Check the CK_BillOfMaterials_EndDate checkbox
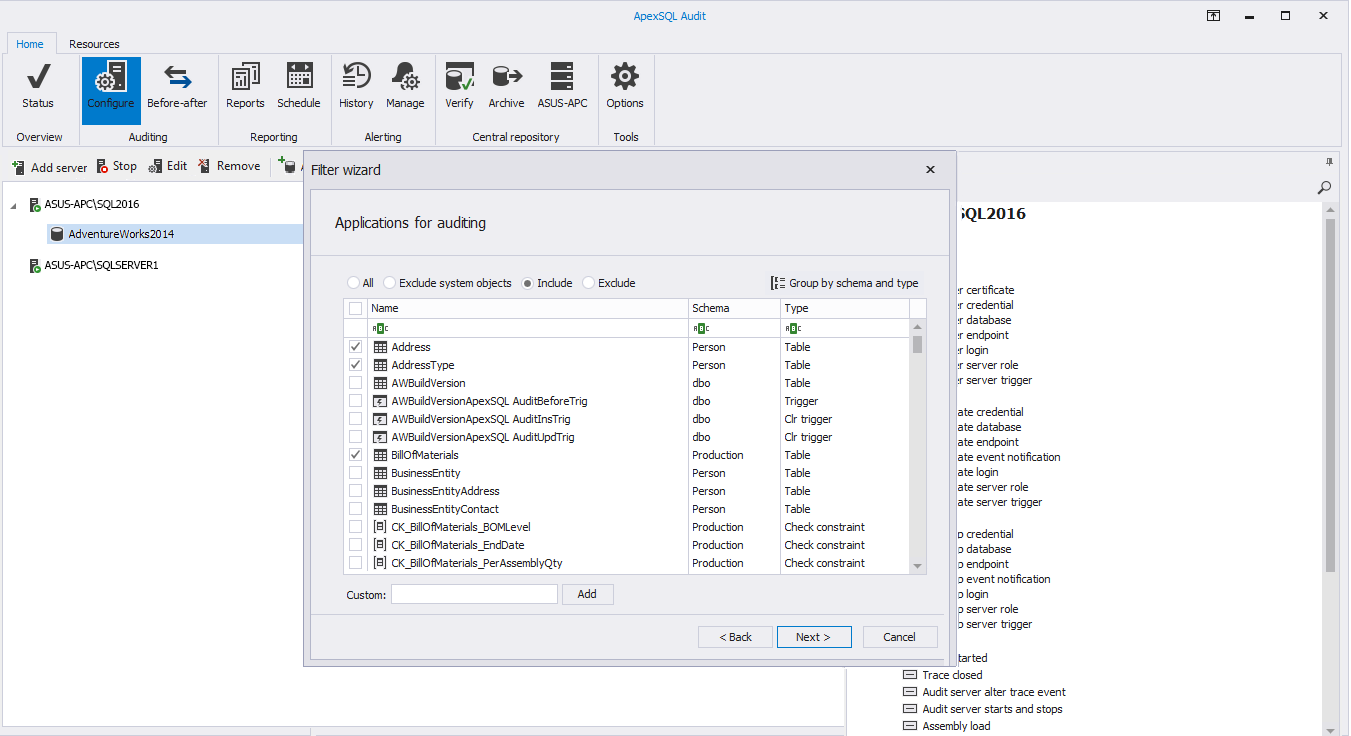The width and height of the screenshot is (1351, 736). pos(355,545)
